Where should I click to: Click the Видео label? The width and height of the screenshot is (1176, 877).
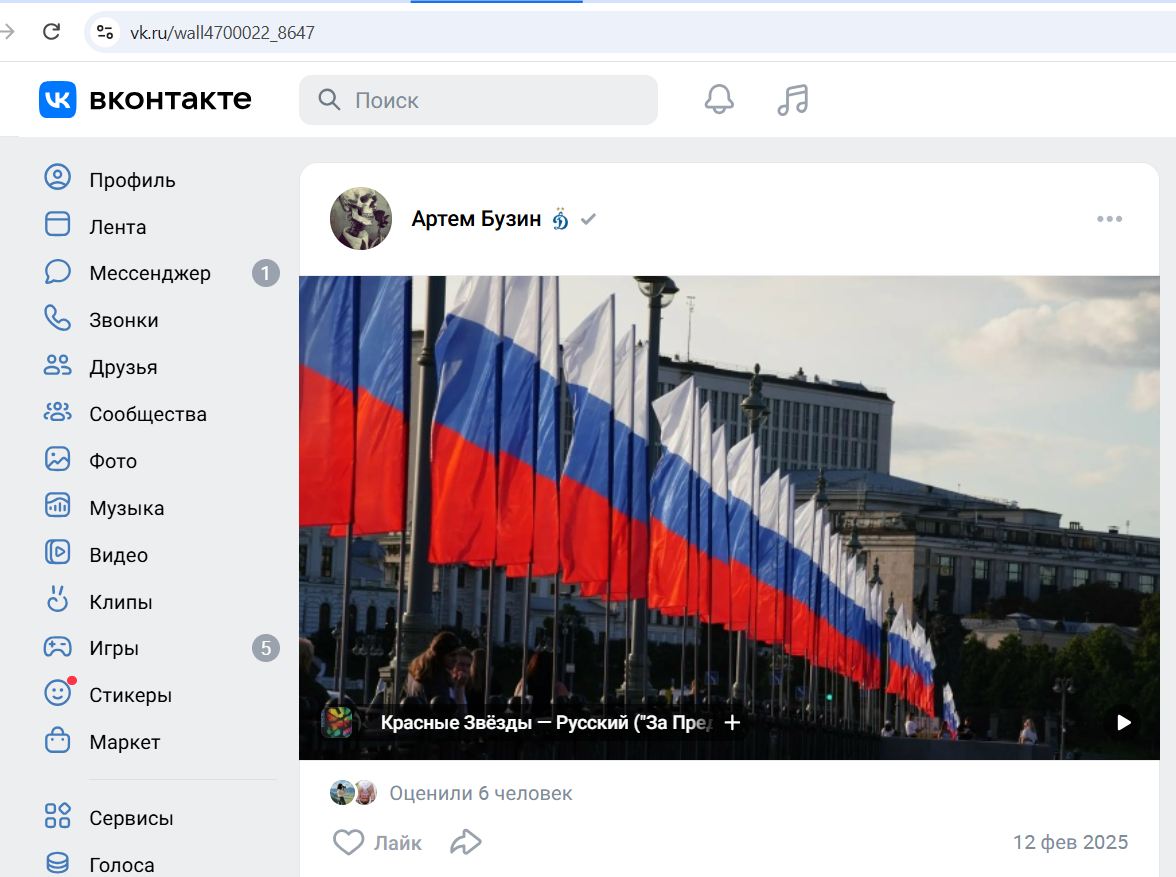[118, 555]
